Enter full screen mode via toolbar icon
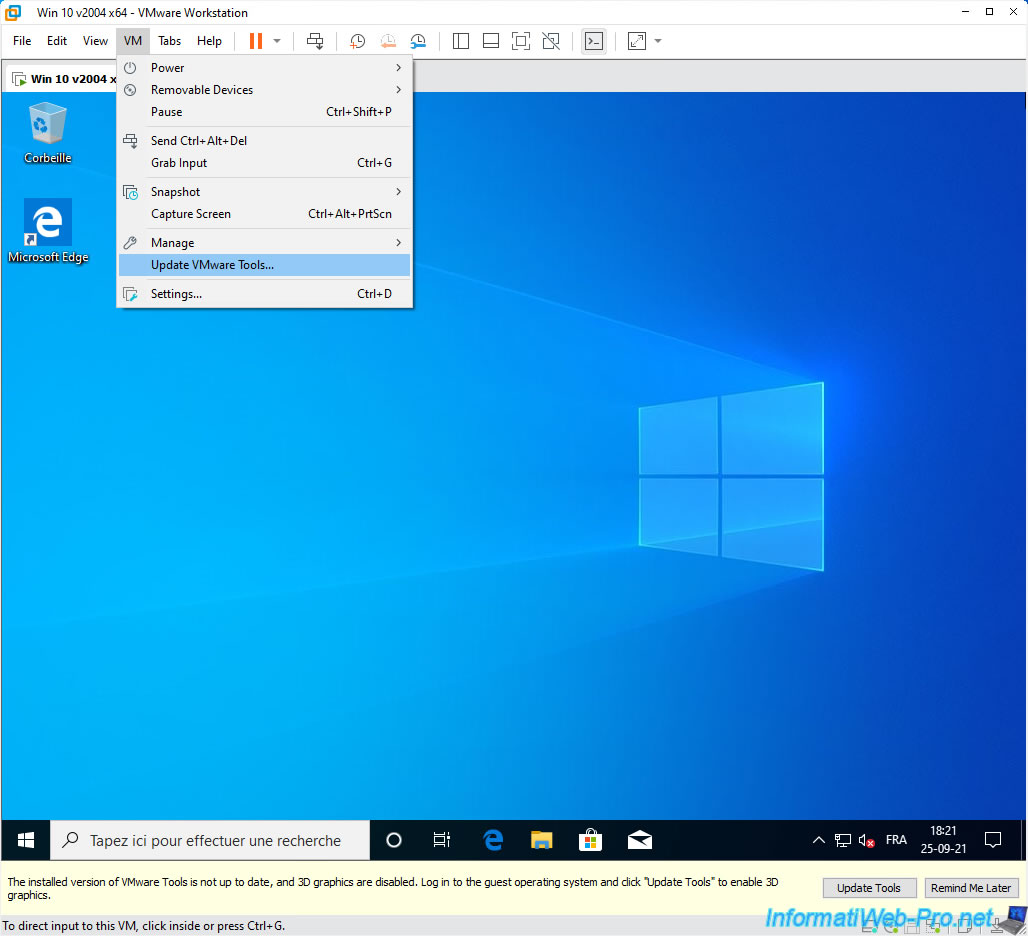 point(521,41)
